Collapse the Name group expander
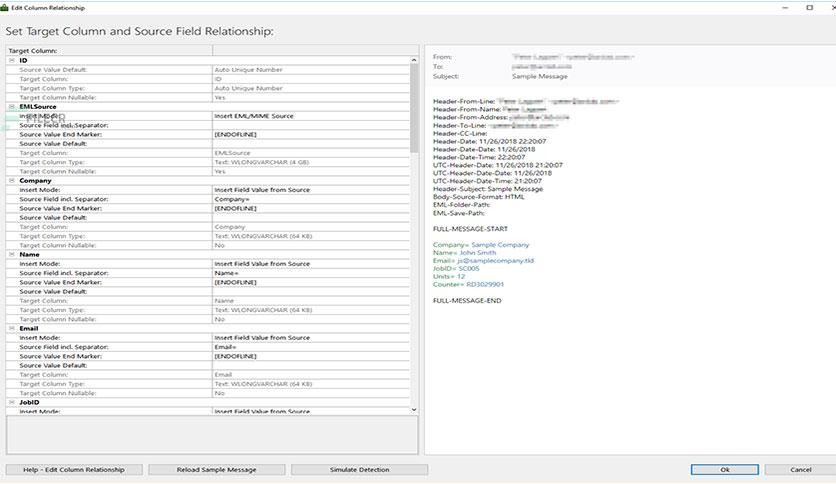This screenshot has height=484, width=836. click(x=12, y=254)
